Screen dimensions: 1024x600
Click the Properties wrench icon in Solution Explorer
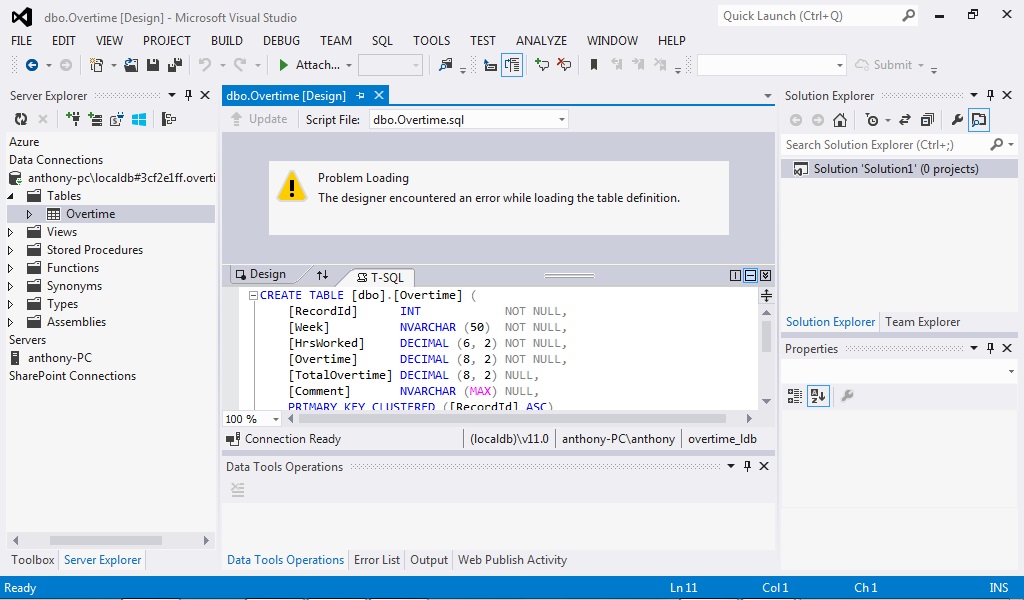tap(956, 119)
